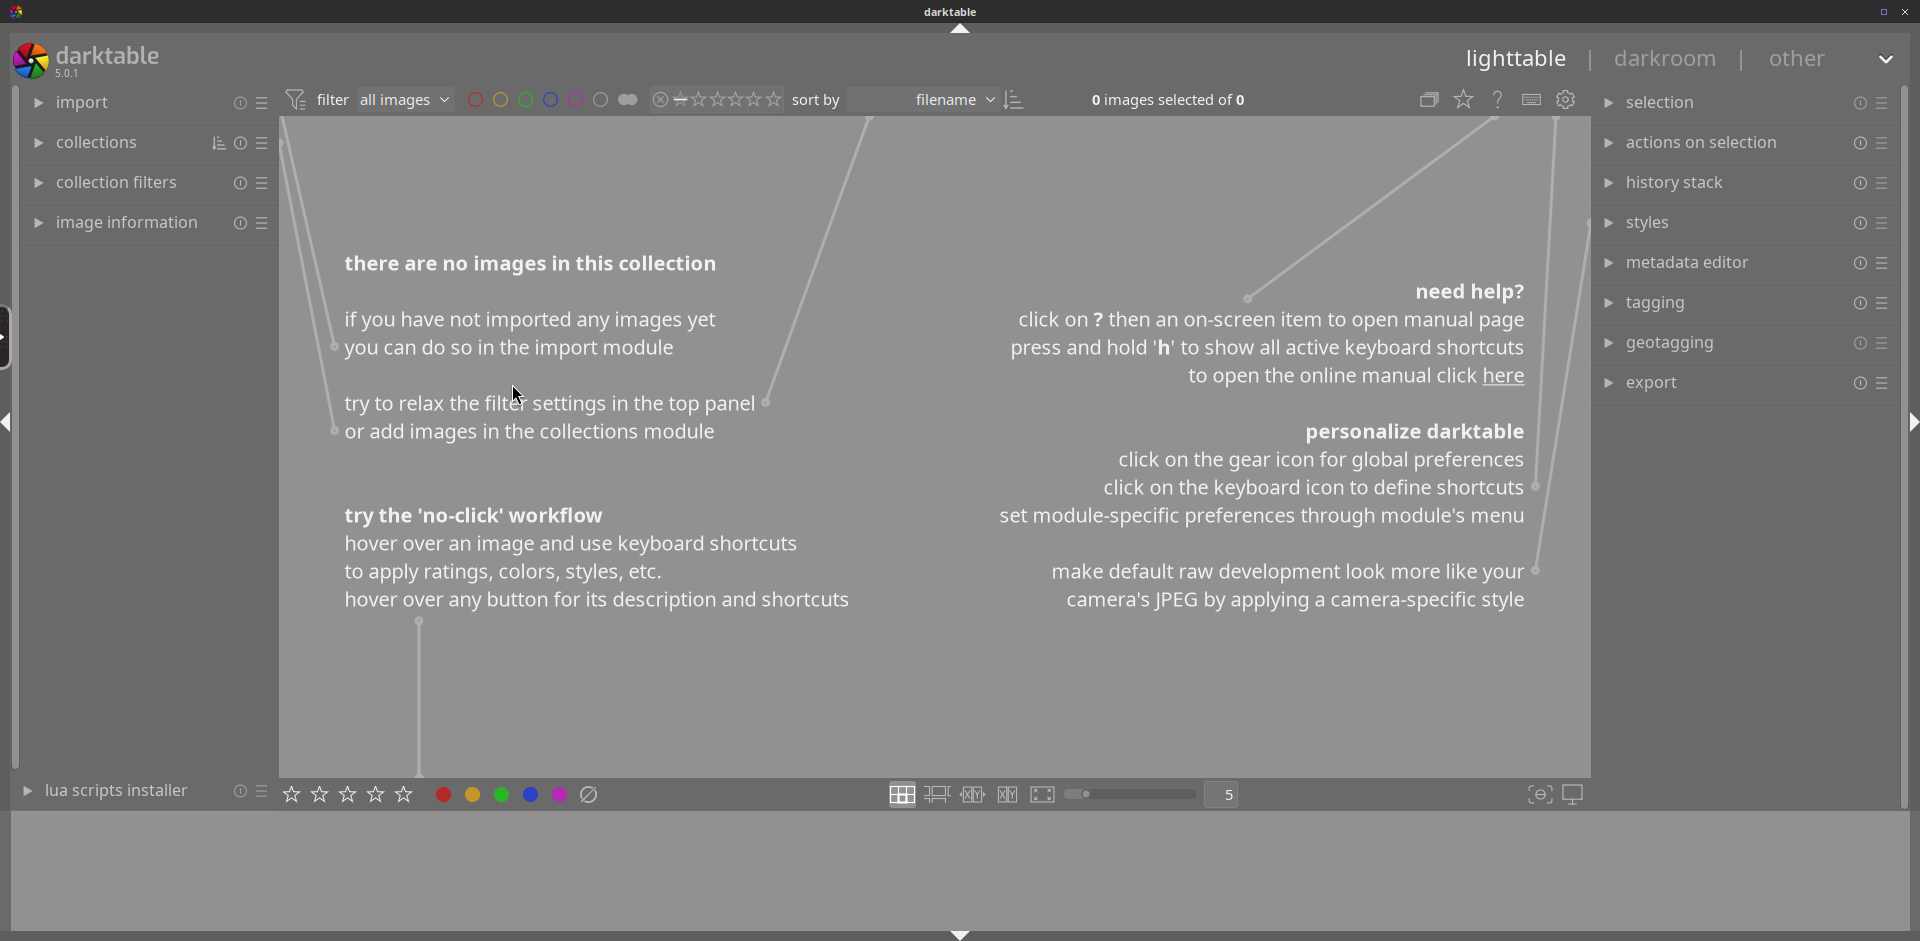Toggle focus peaking icon in bottom bar

tap(1540, 795)
